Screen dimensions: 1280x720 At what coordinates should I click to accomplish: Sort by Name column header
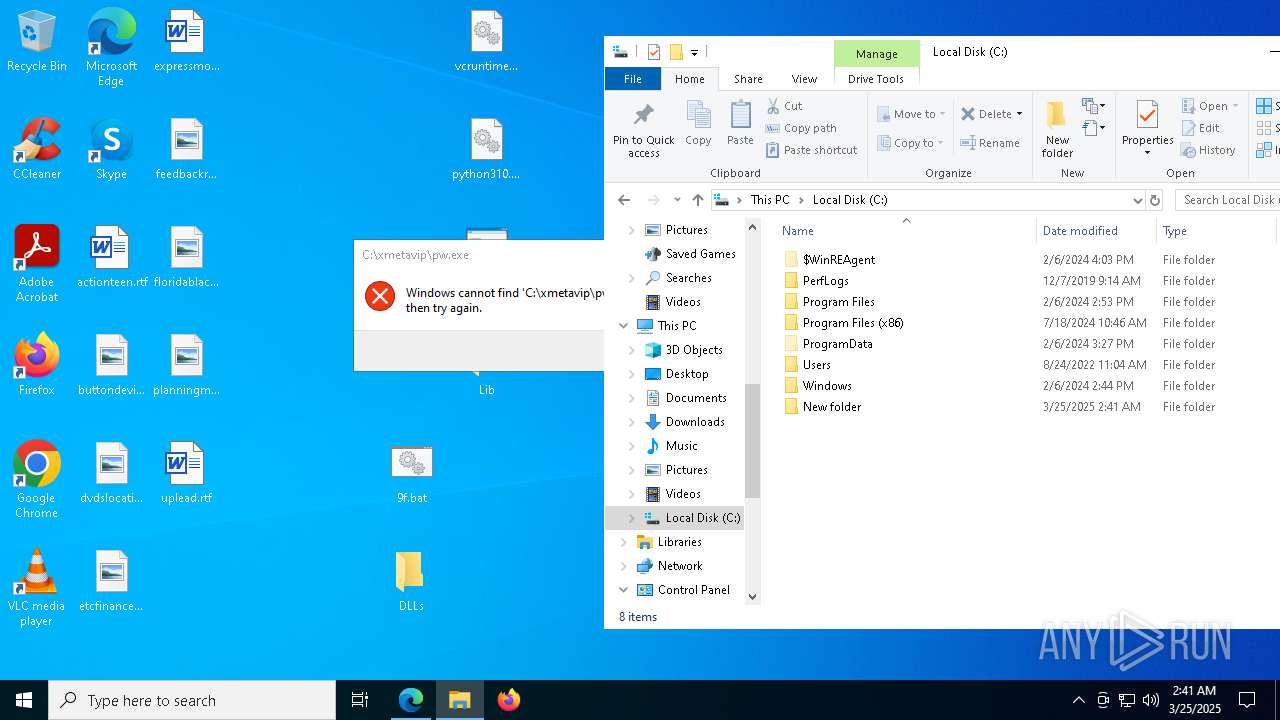tap(905, 231)
